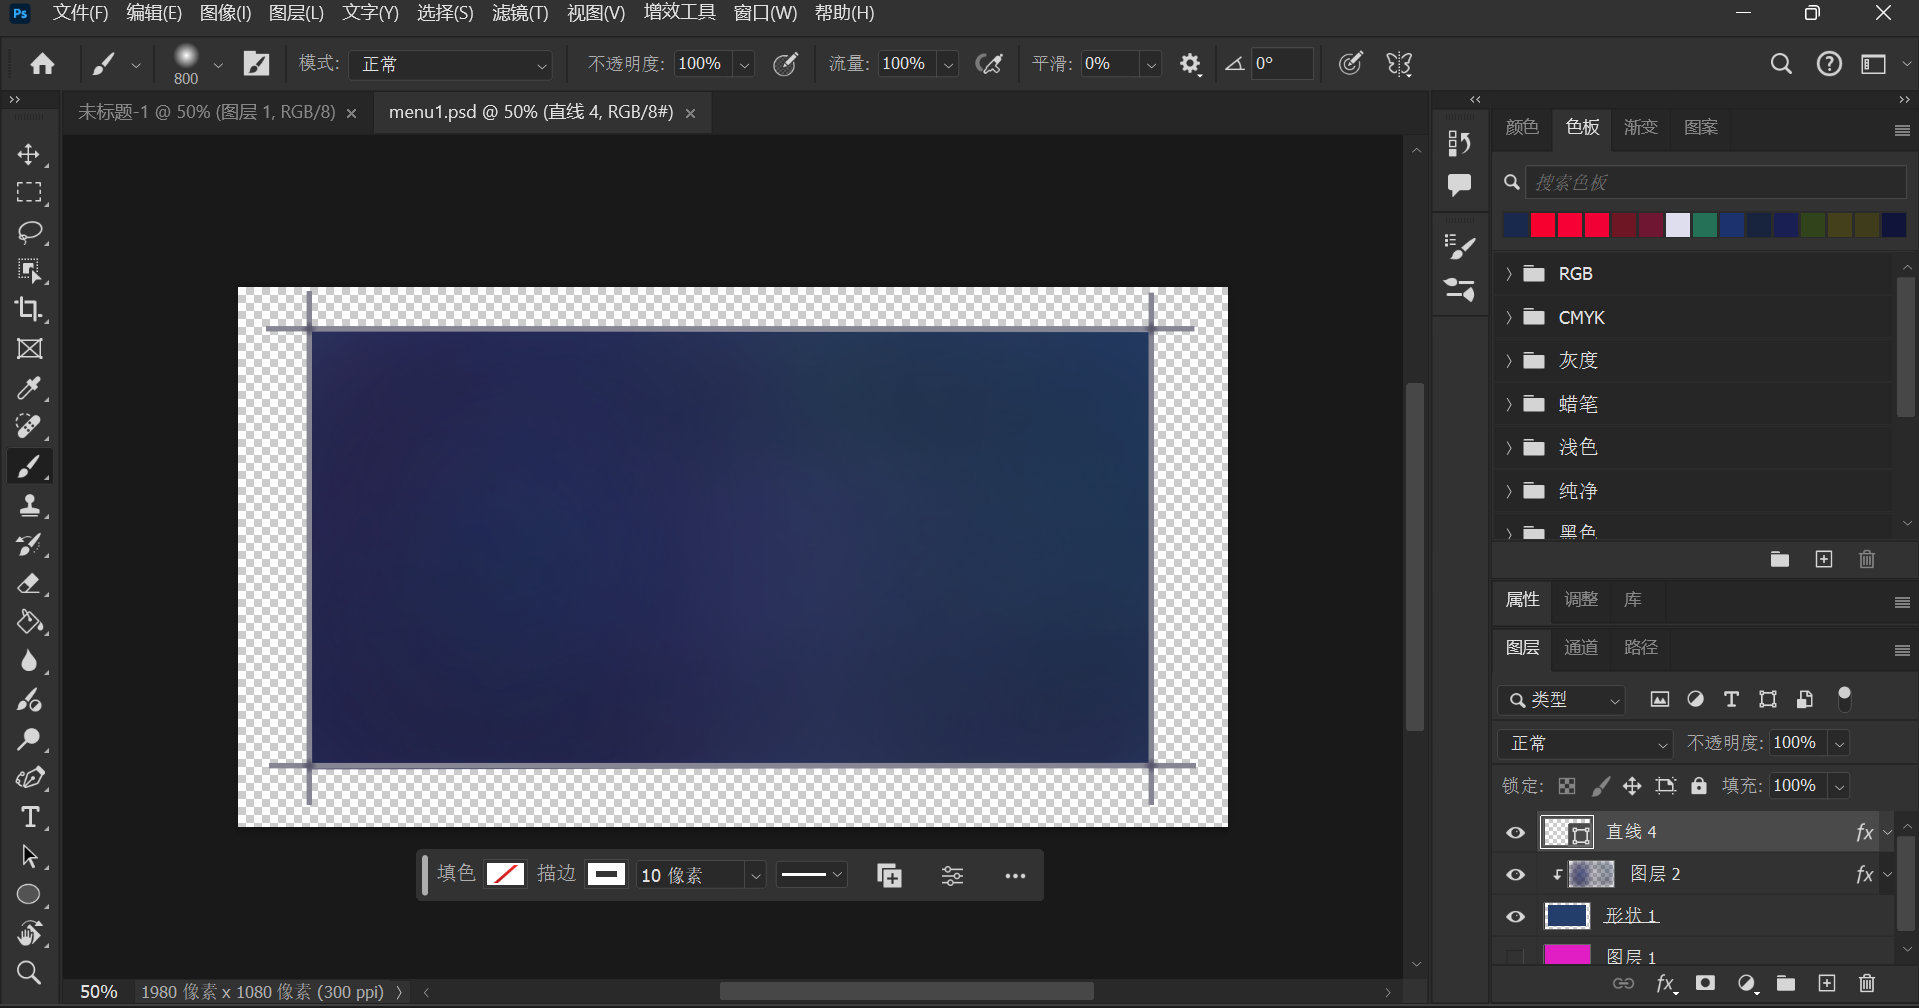Image resolution: width=1919 pixels, height=1008 pixels.
Task: Hide the 形状 1 layer
Action: (1516, 916)
